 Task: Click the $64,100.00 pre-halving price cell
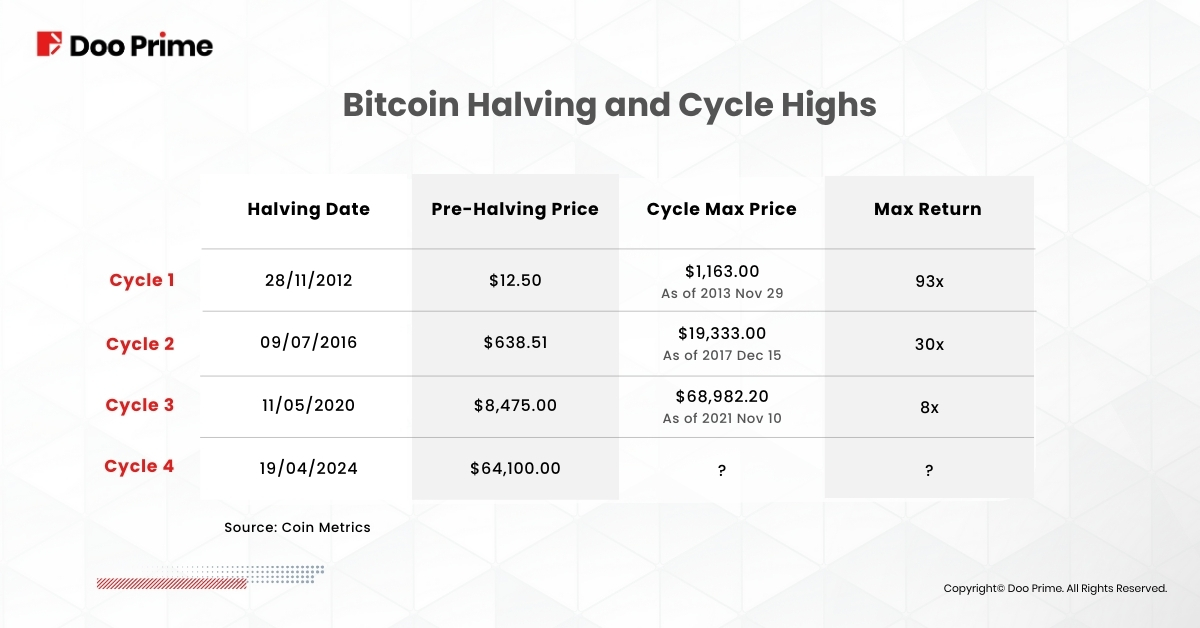coord(515,468)
